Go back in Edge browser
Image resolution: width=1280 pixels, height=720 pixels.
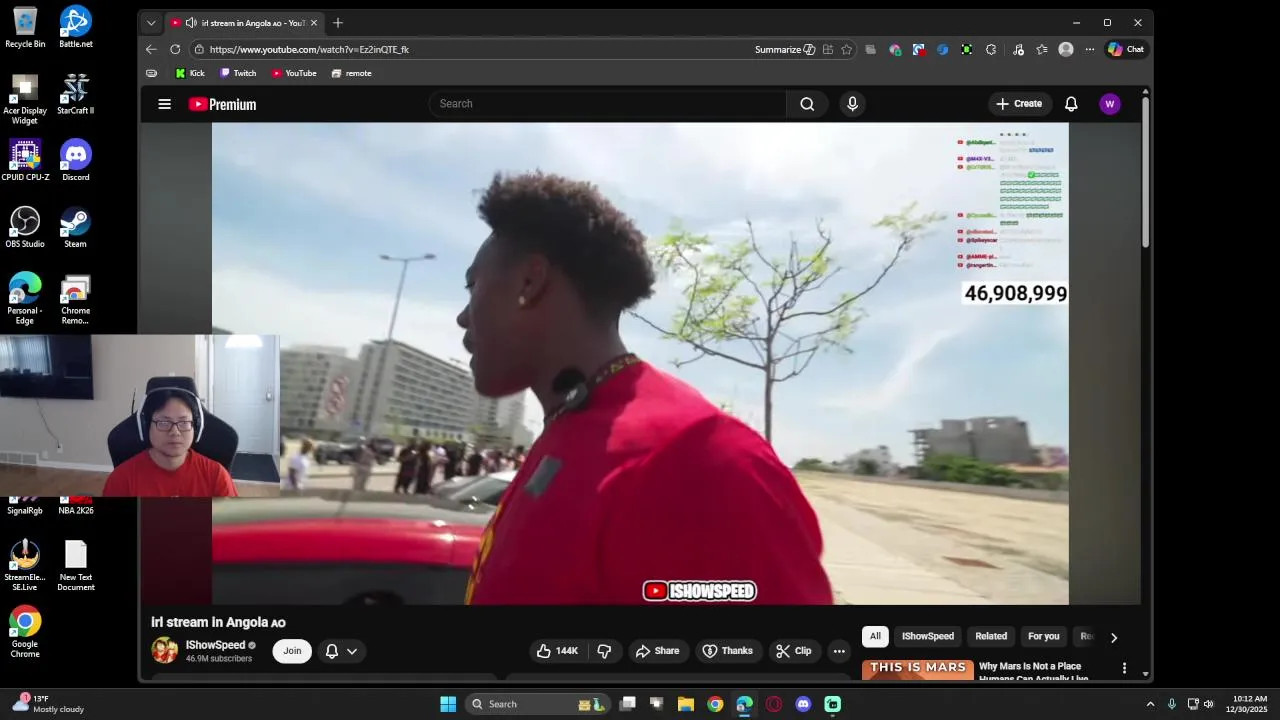pos(151,49)
